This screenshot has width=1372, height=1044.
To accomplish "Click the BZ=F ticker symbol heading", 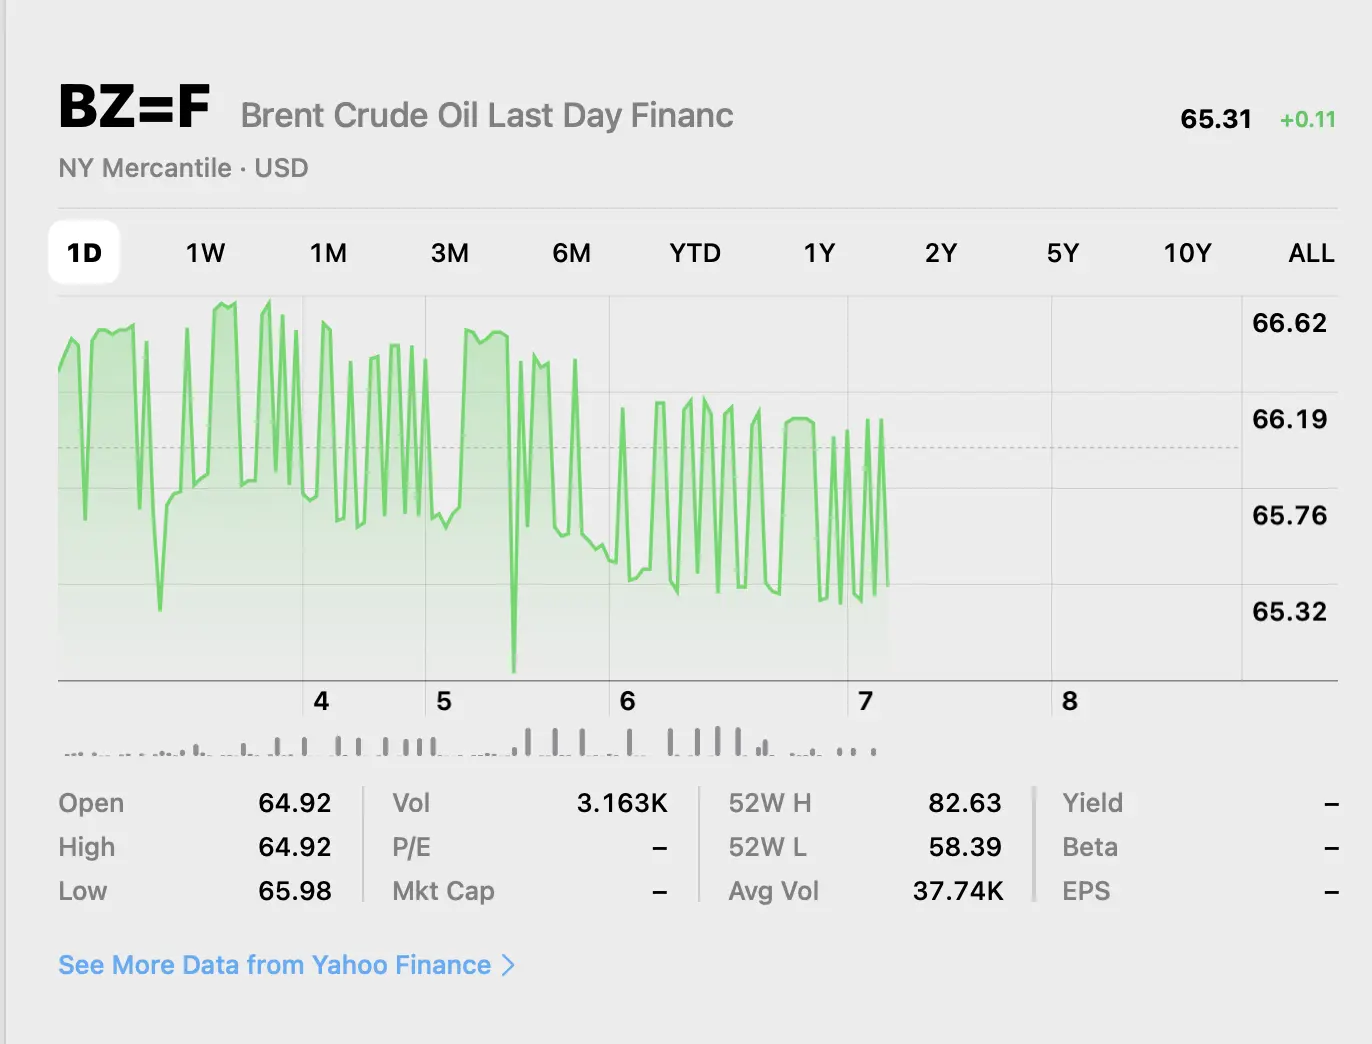I will 134,108.
